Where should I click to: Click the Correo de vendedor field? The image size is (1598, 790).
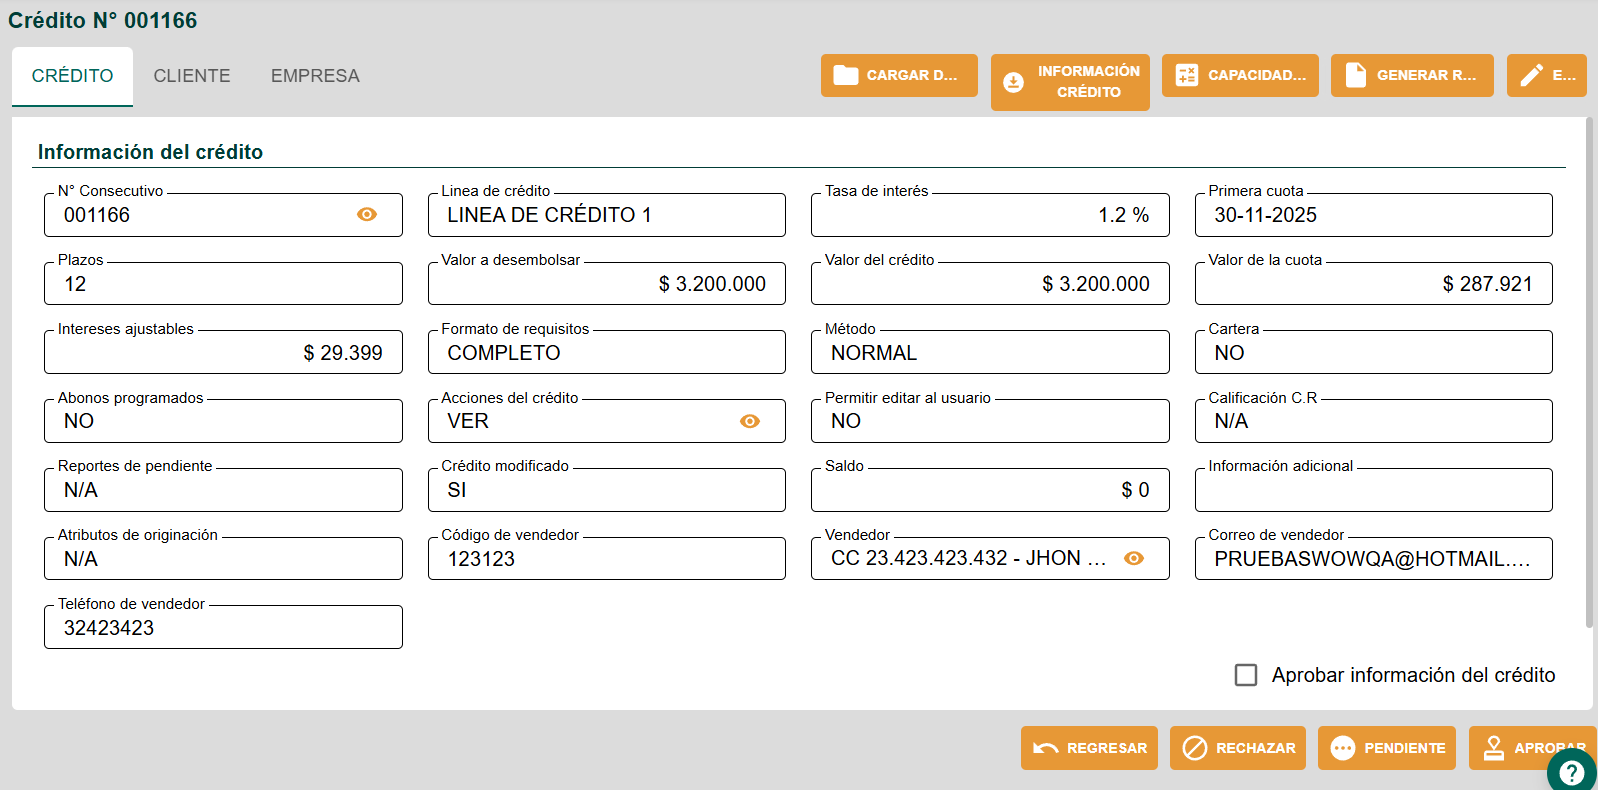coord(1373,559)
